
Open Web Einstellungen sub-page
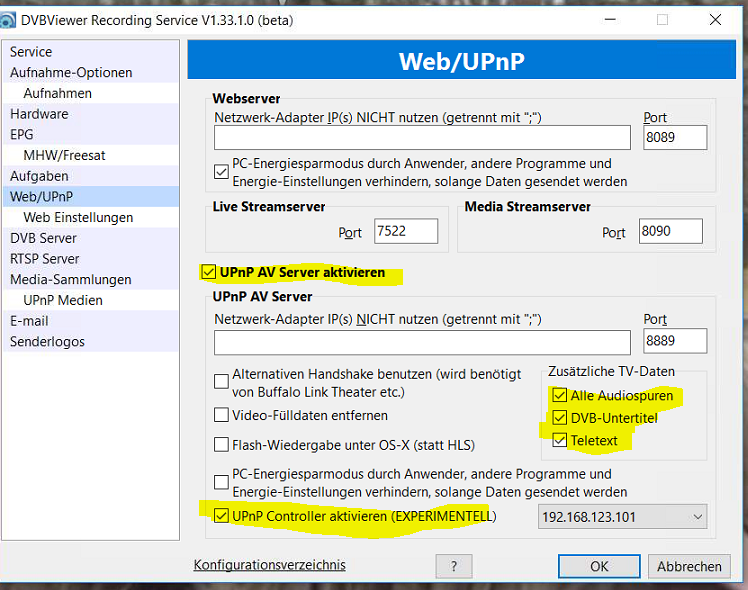pos(91,217)
